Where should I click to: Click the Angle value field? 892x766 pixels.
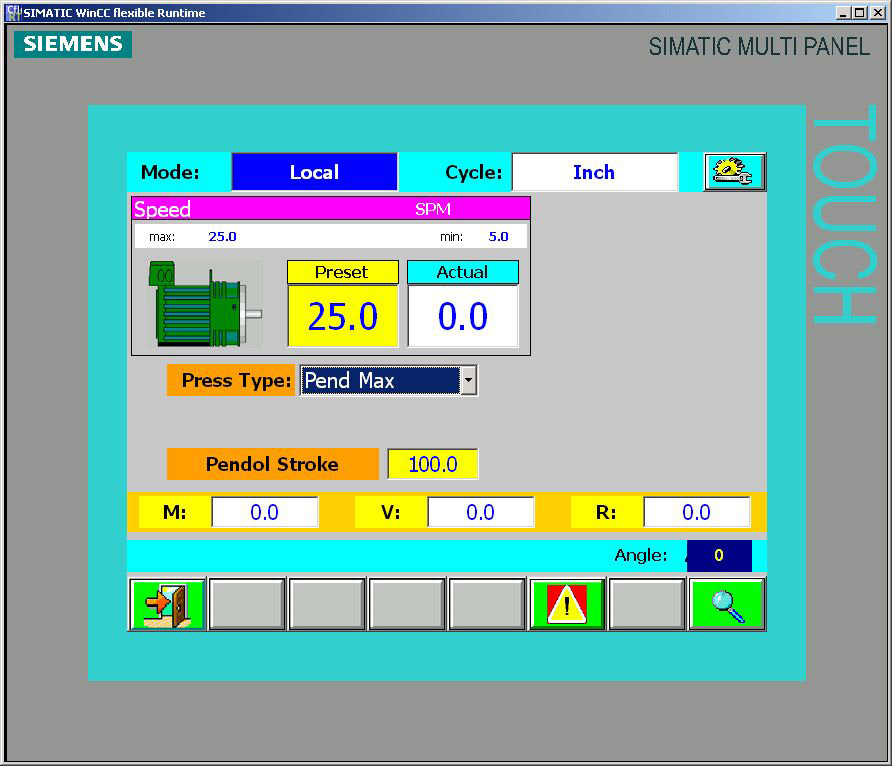point(719,556)
